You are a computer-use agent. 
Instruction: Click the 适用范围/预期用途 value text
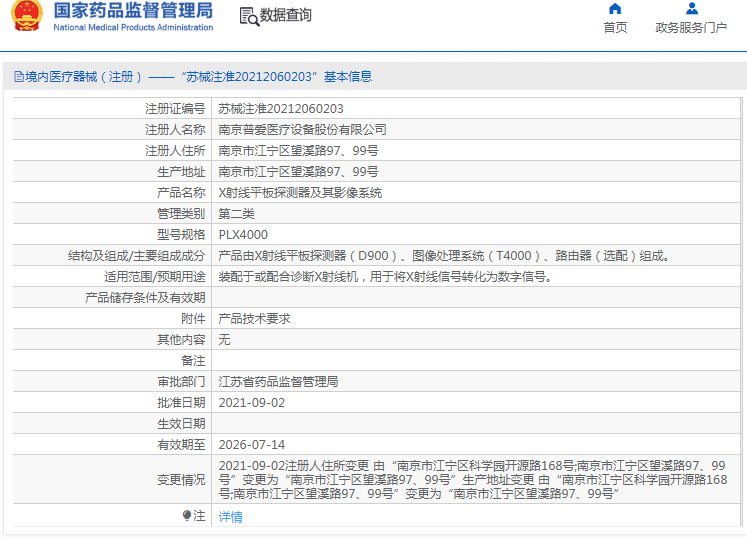pos(385,277)
